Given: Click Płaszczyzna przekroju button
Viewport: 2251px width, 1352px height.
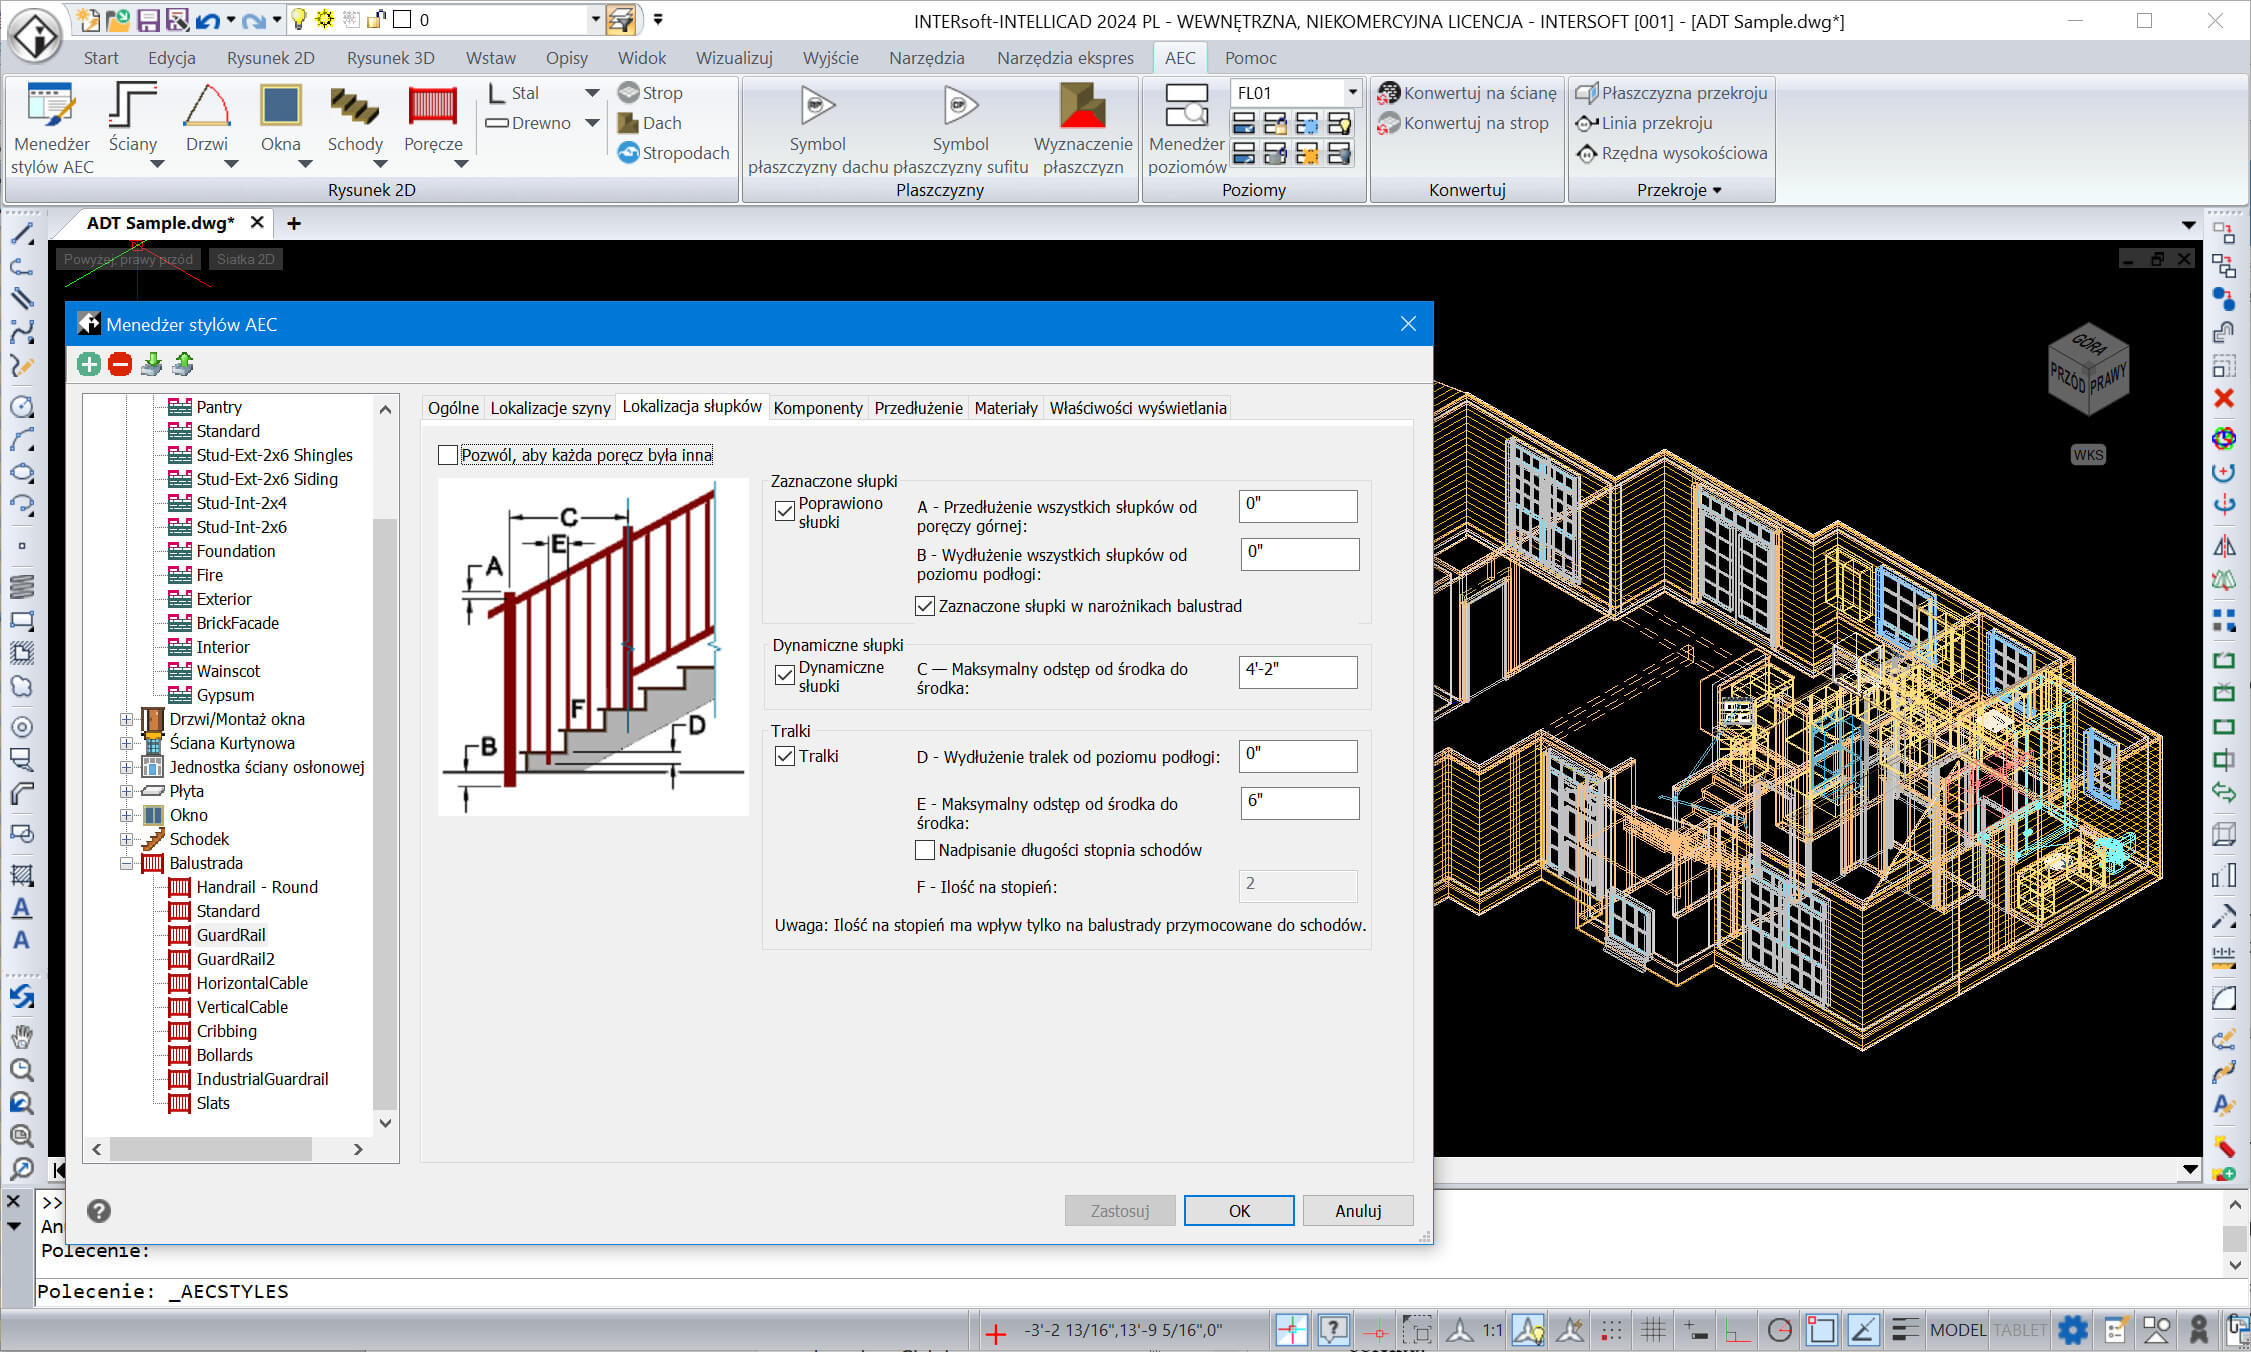Looking at the screenshot, I should tap(1672, 93).
